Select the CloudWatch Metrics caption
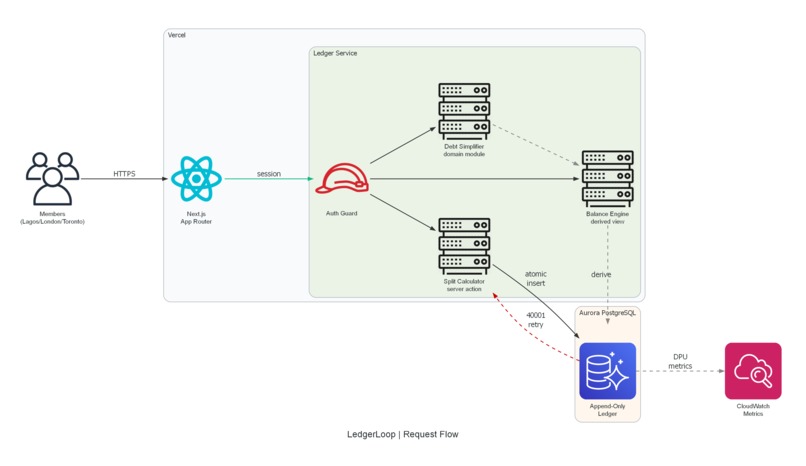 tap(753, 409)
